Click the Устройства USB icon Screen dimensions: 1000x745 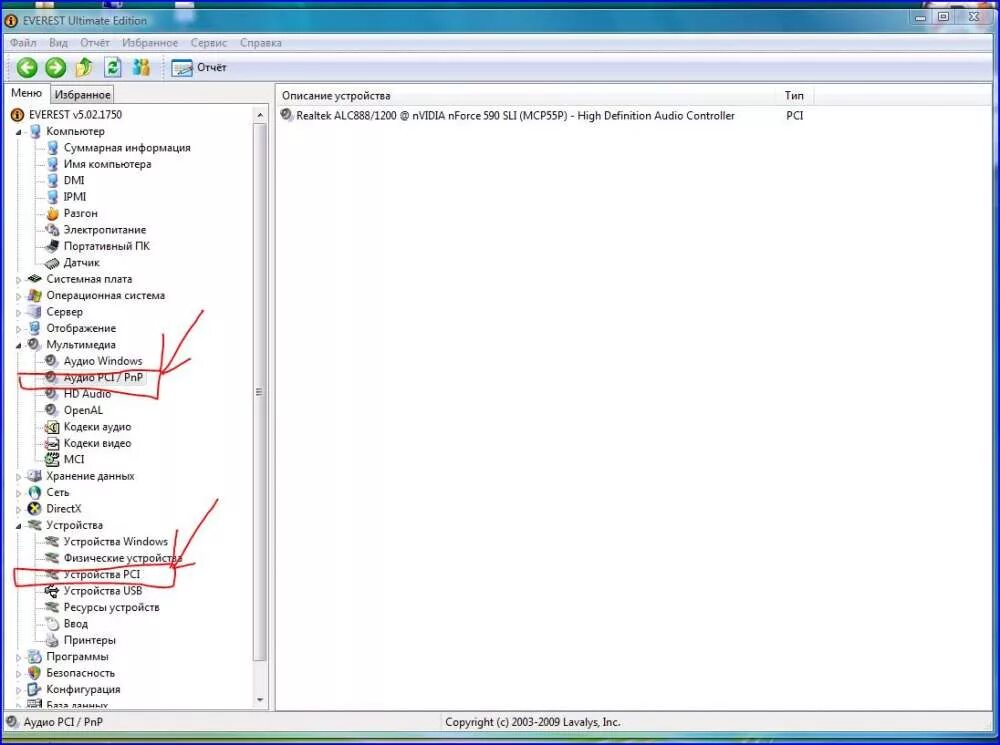point(52,591)
